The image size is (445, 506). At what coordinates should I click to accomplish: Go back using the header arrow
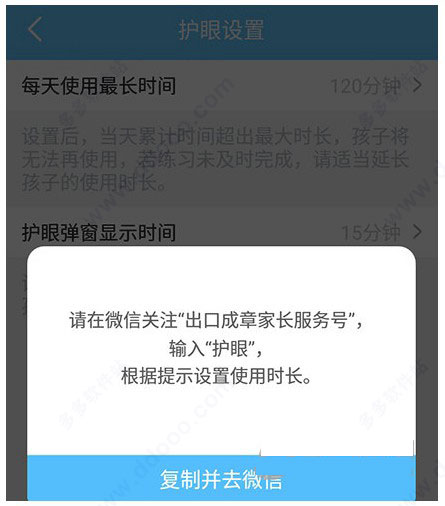[35, 29]
